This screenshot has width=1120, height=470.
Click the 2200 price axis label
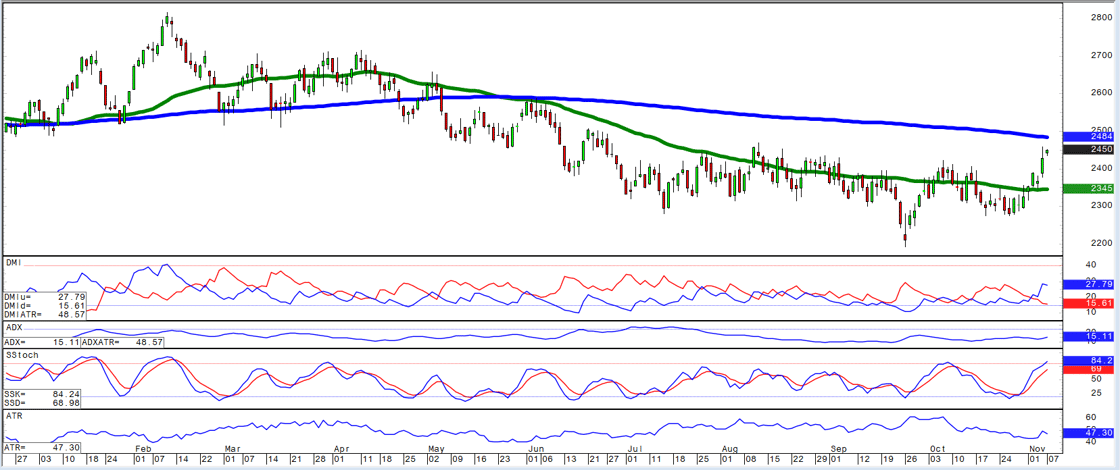1101,244
